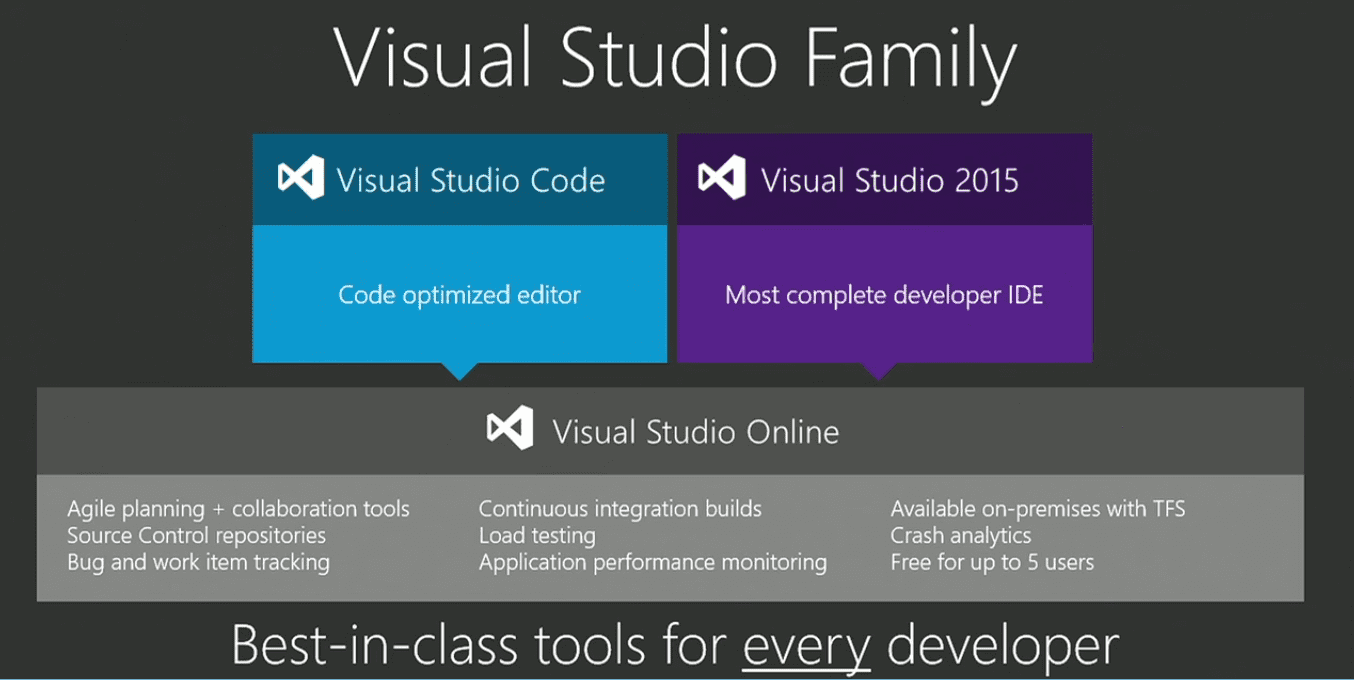Click 'Bug and work item tracking' line

click(x=198, y=562)
